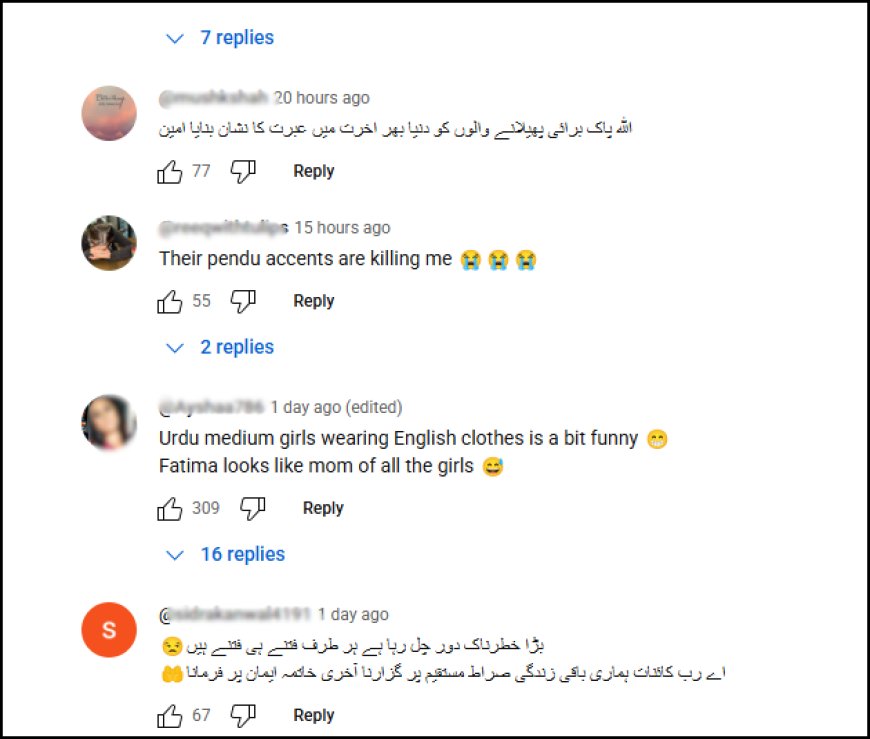
Task: Like the comment with 309 likes
Action: tap(169, 508)
